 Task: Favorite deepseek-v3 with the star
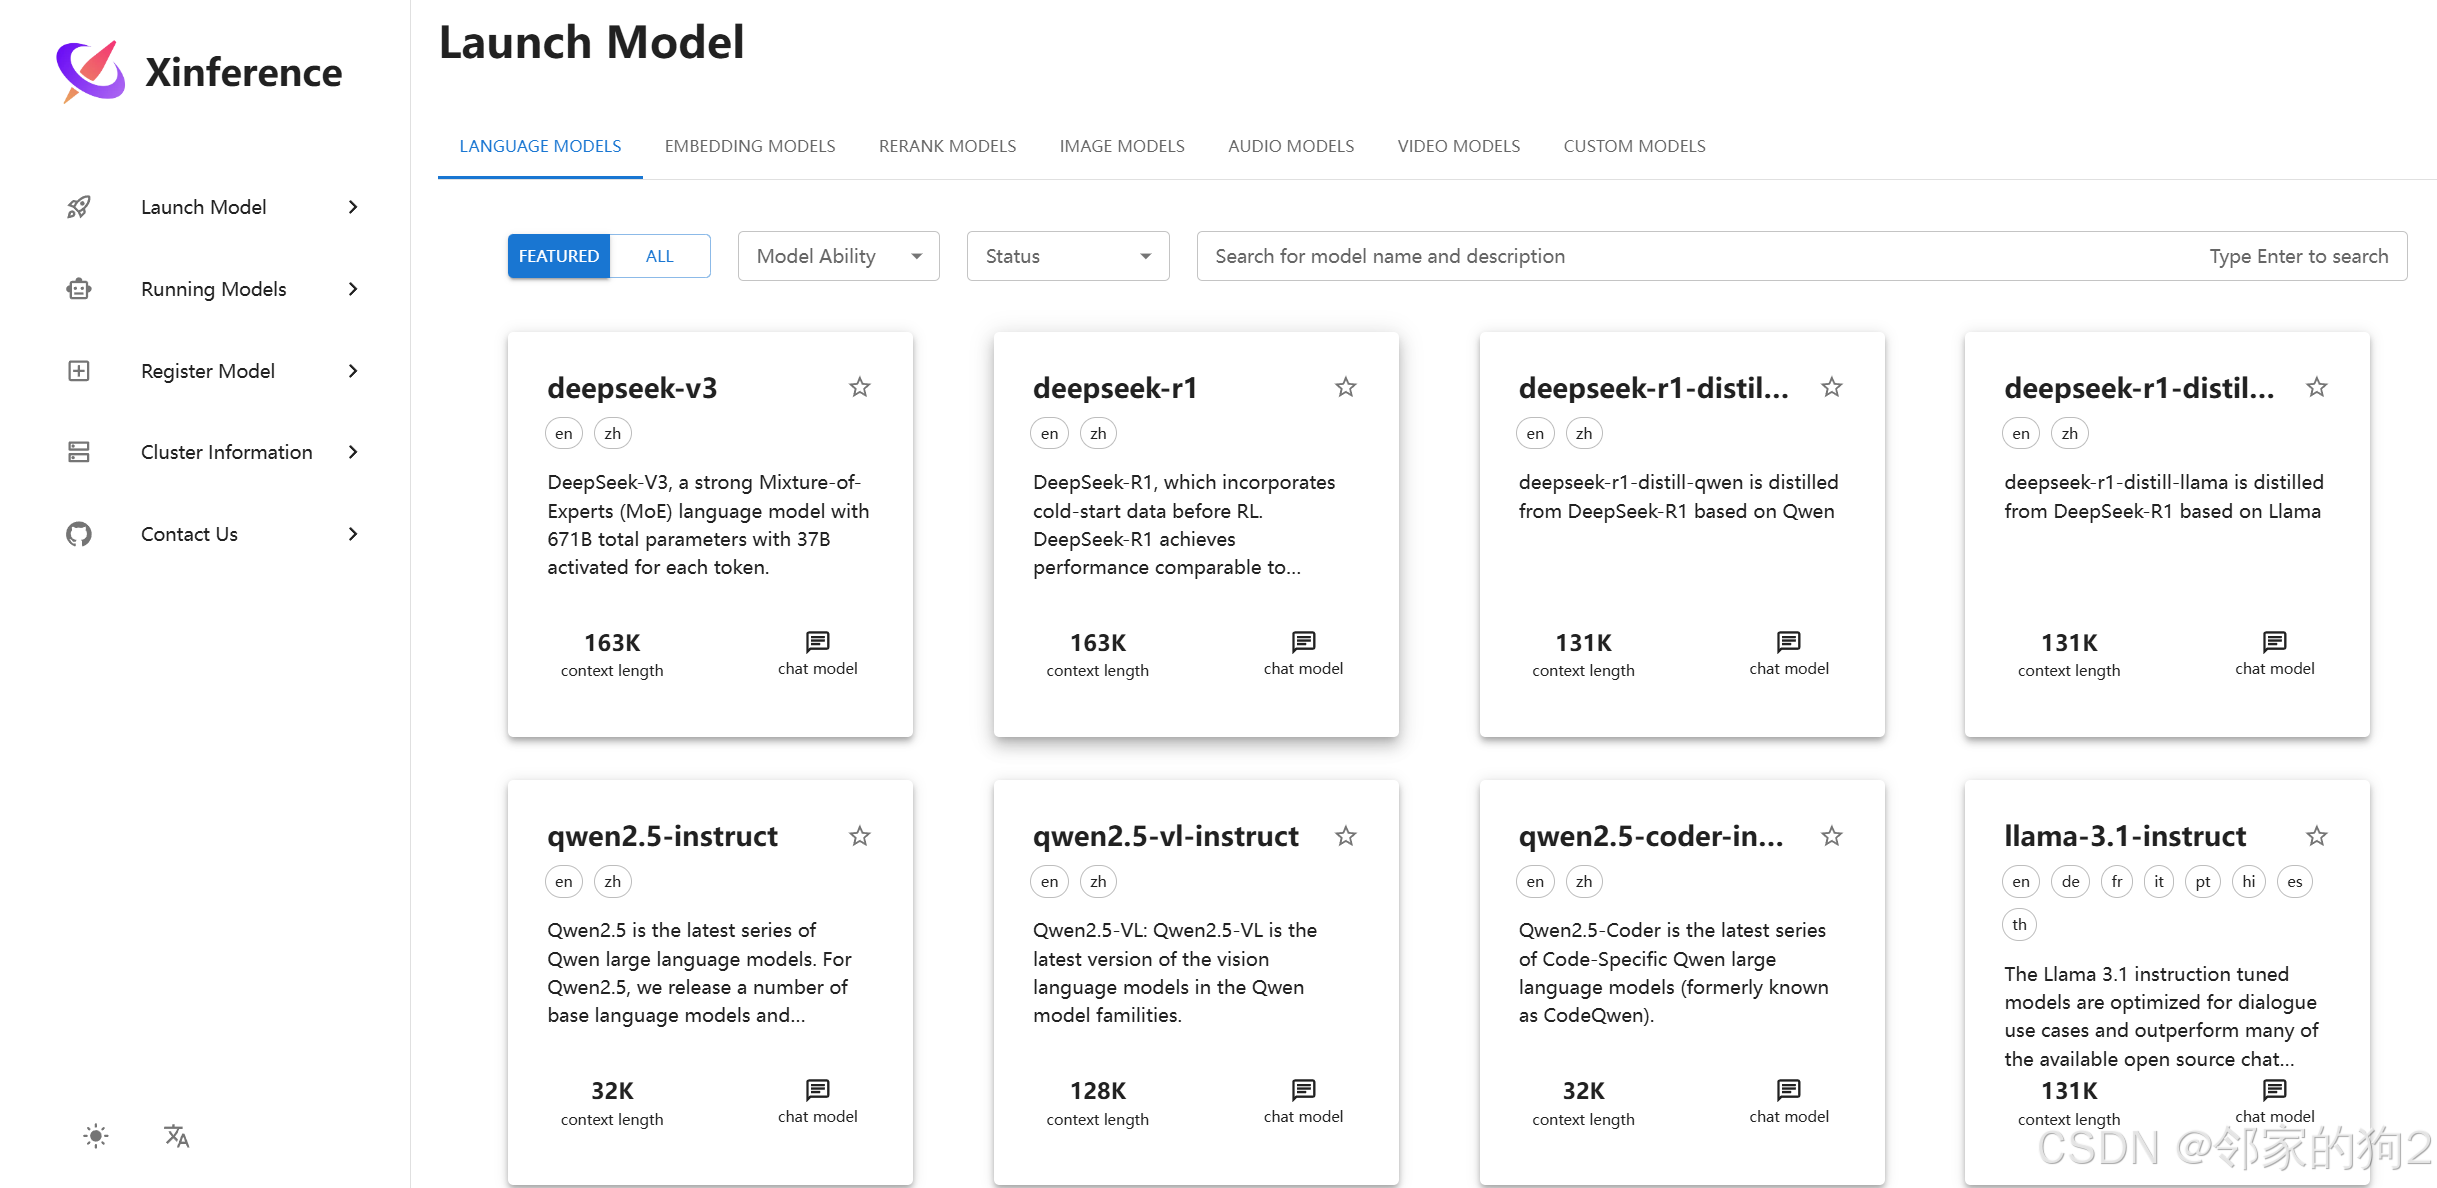[860, 387]
